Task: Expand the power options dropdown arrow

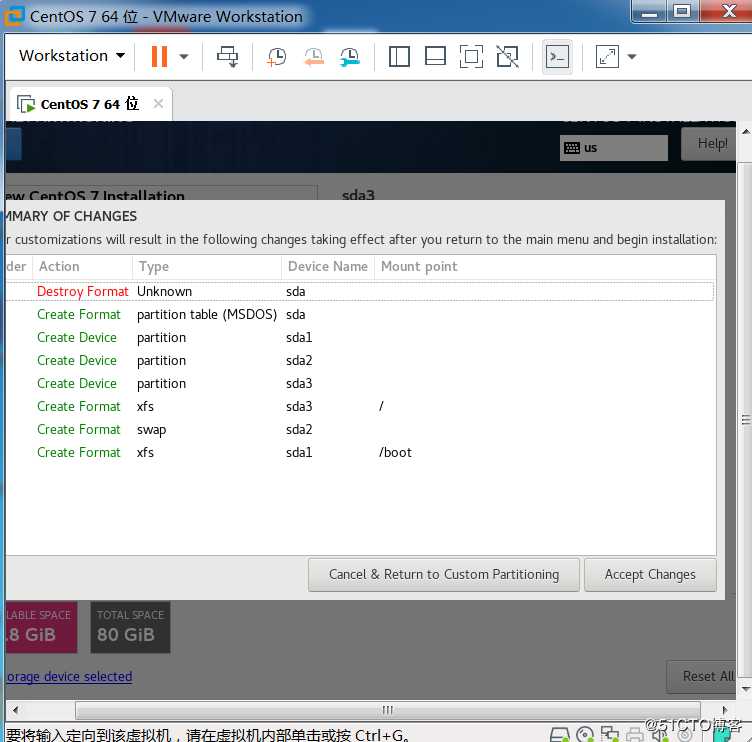Action: (184, 57)
